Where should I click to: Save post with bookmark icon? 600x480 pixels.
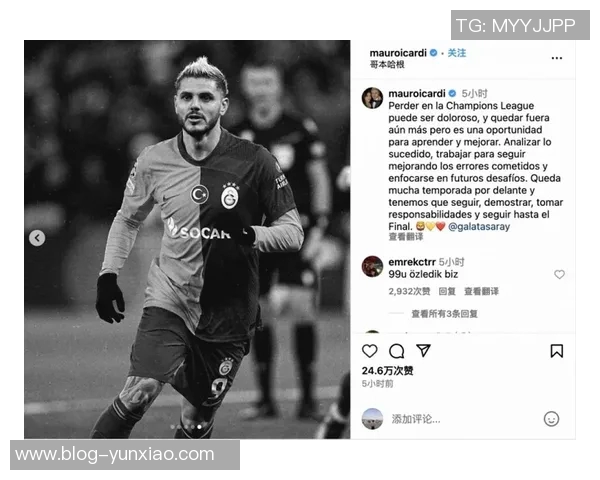click(557, 351)
